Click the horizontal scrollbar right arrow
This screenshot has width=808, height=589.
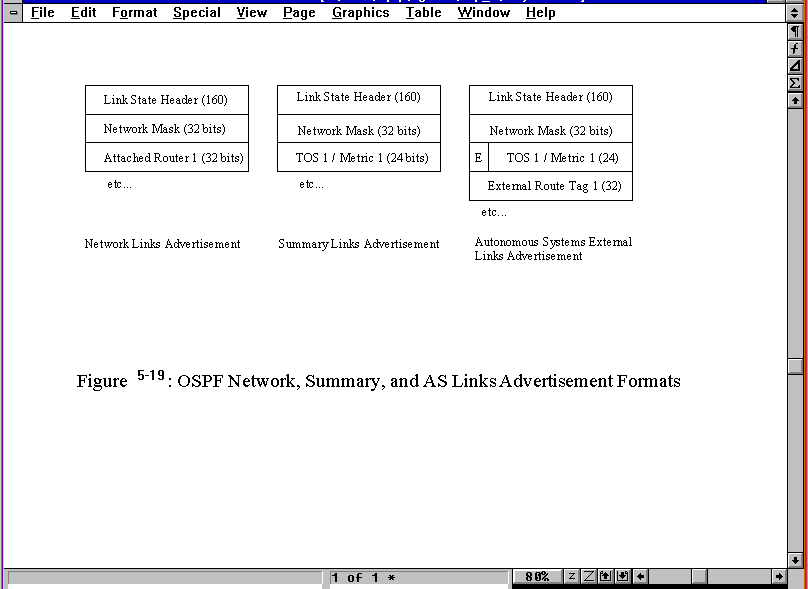pyautogui.click(x=779, y=577)
